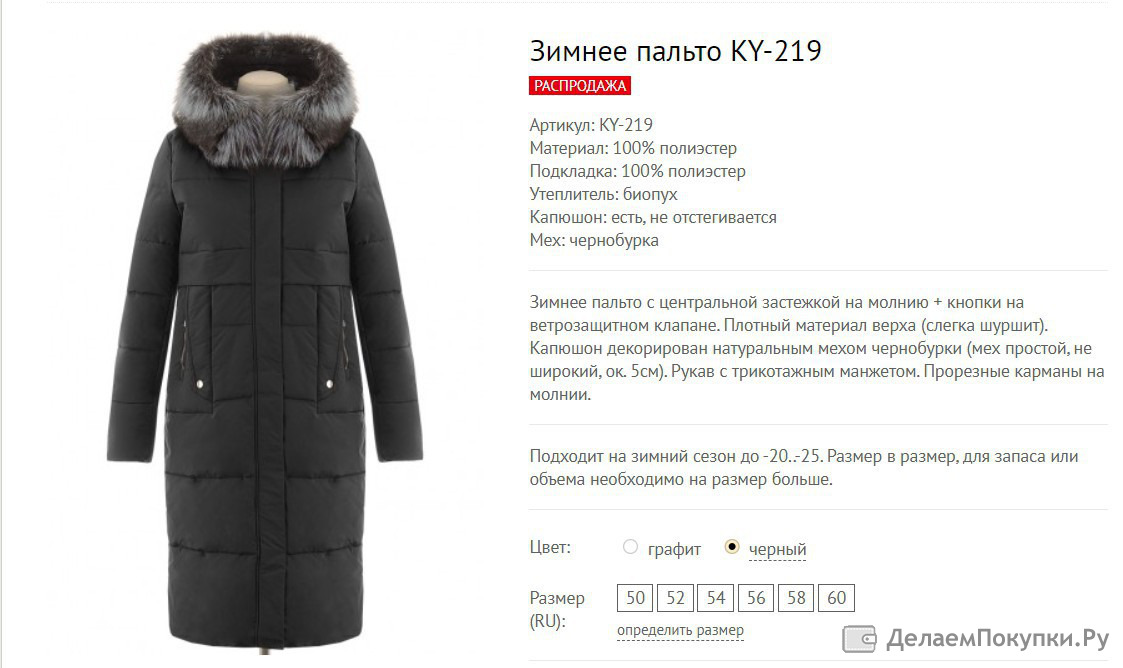Choose size 52

point(675,598)
